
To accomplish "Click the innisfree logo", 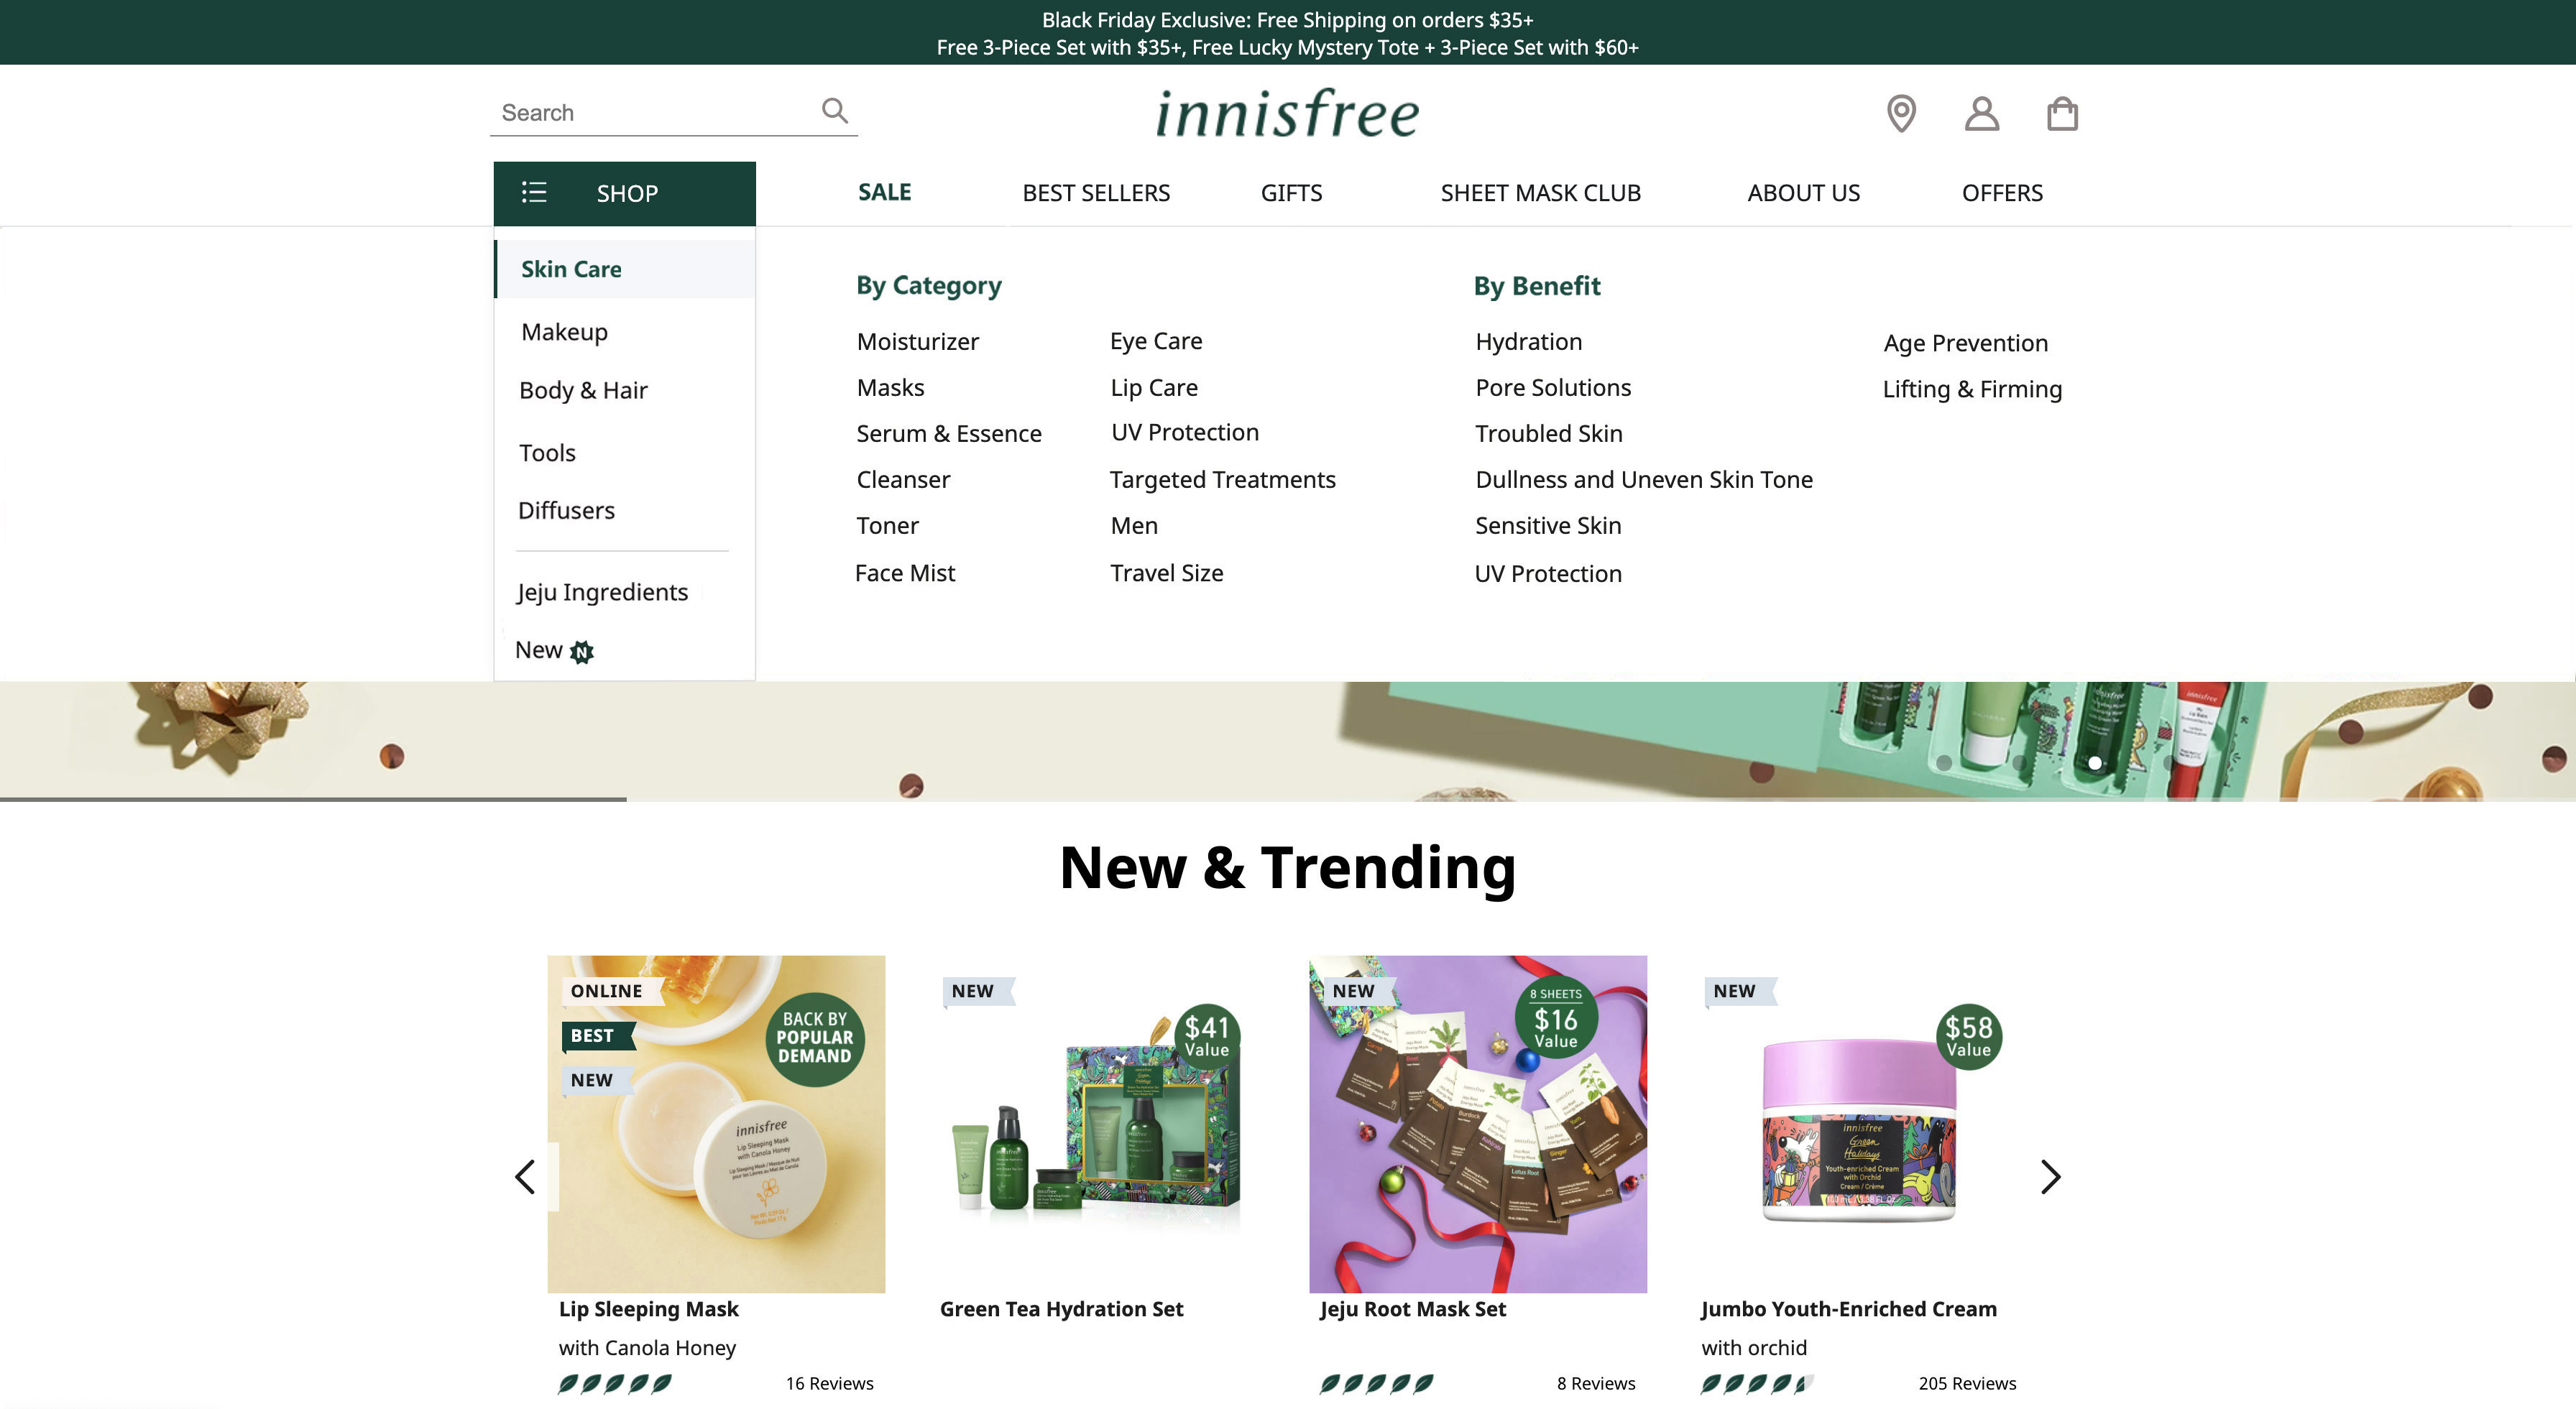I will [x=1287, y=113].
